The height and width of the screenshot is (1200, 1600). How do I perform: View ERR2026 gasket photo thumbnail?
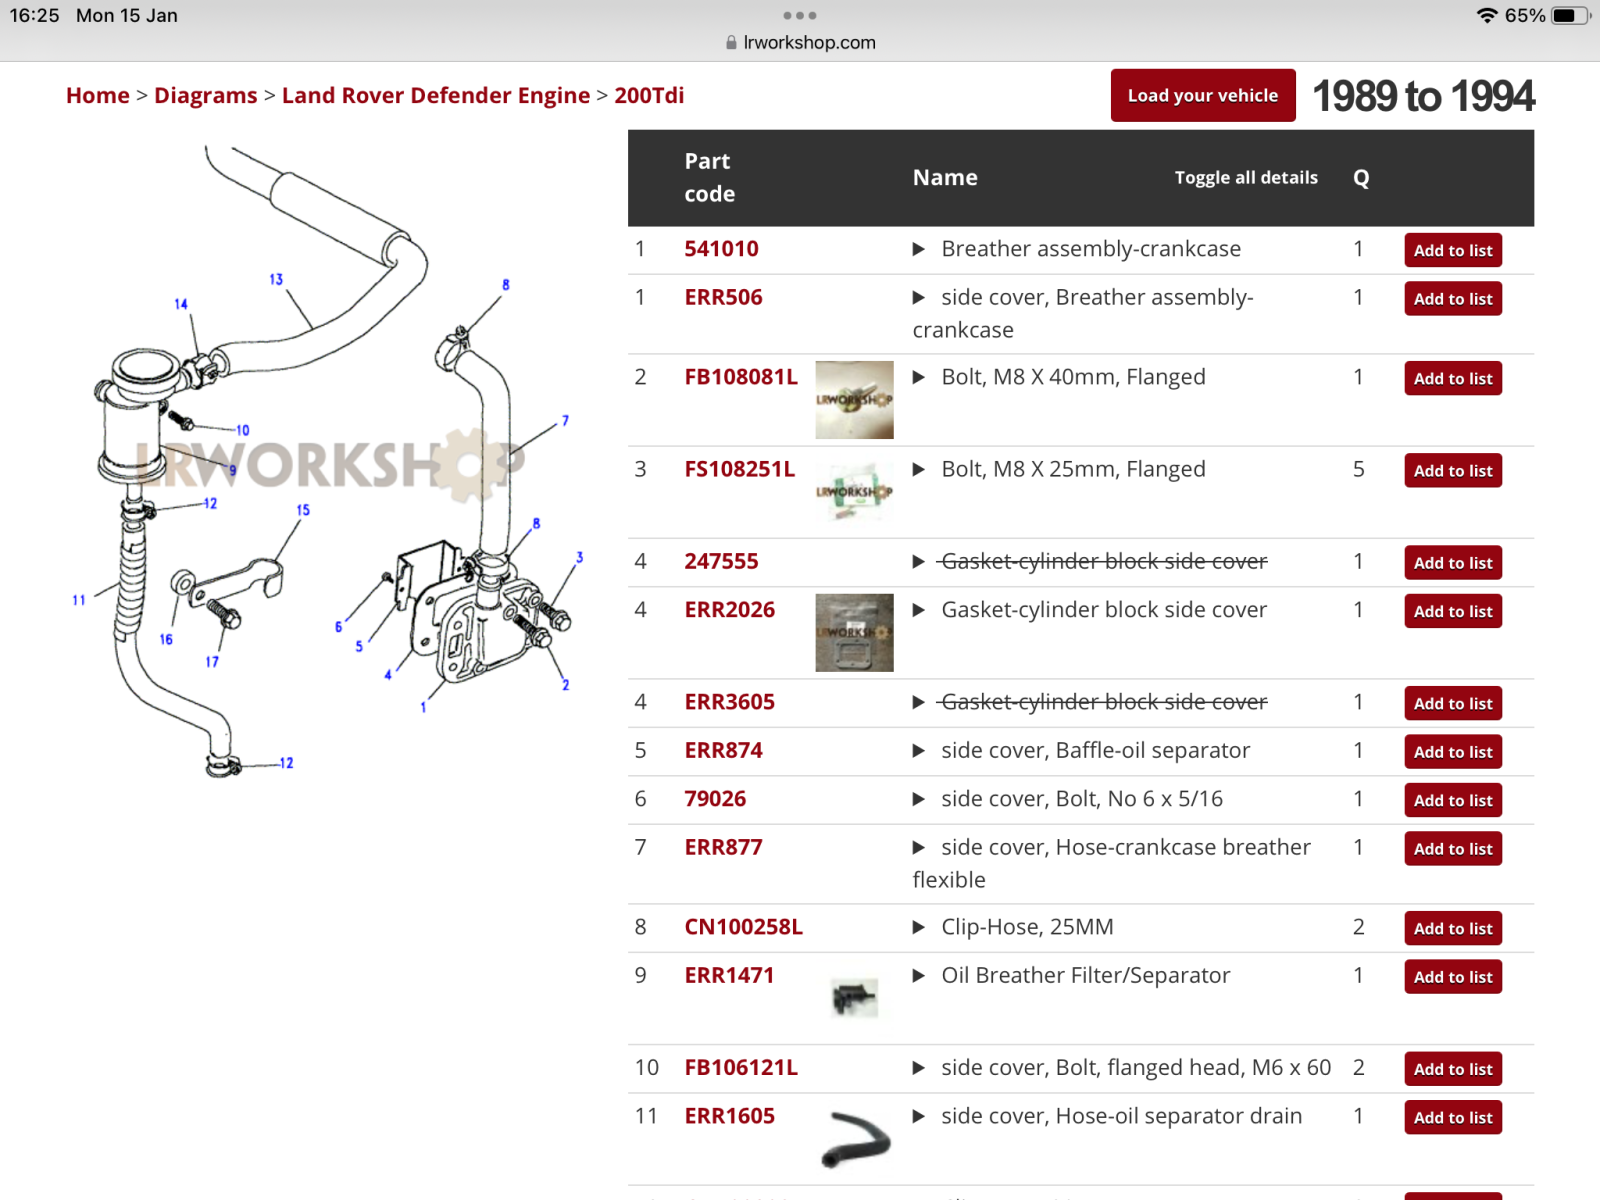pos(854,633)
